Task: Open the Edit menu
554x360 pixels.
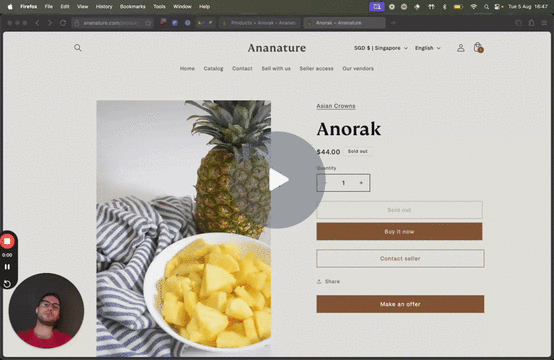Action: (65, 6)
